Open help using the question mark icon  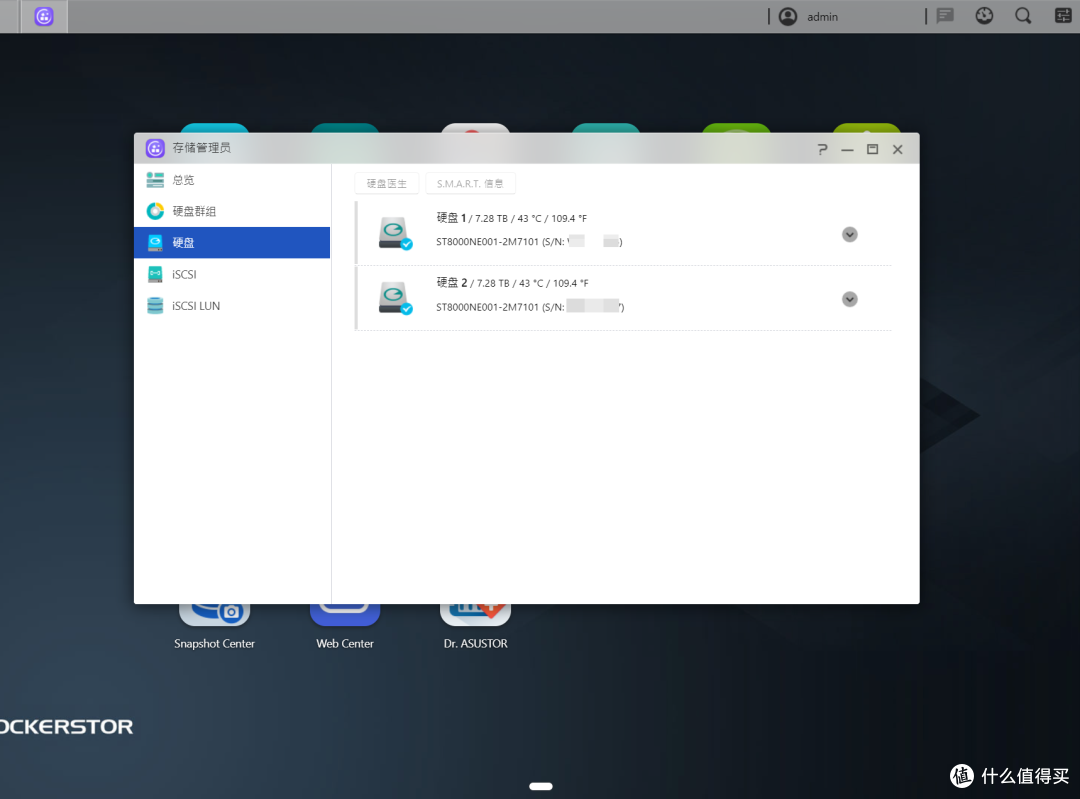[x=822, y=149]
